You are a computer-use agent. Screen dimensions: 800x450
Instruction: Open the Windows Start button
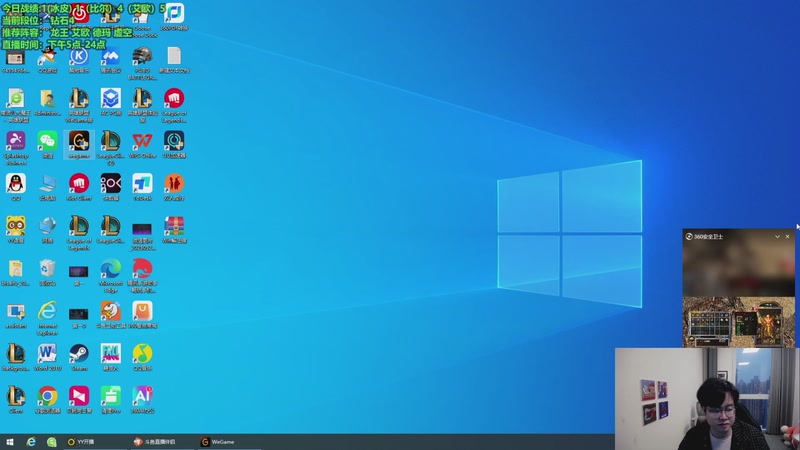[x=10, y=442]
